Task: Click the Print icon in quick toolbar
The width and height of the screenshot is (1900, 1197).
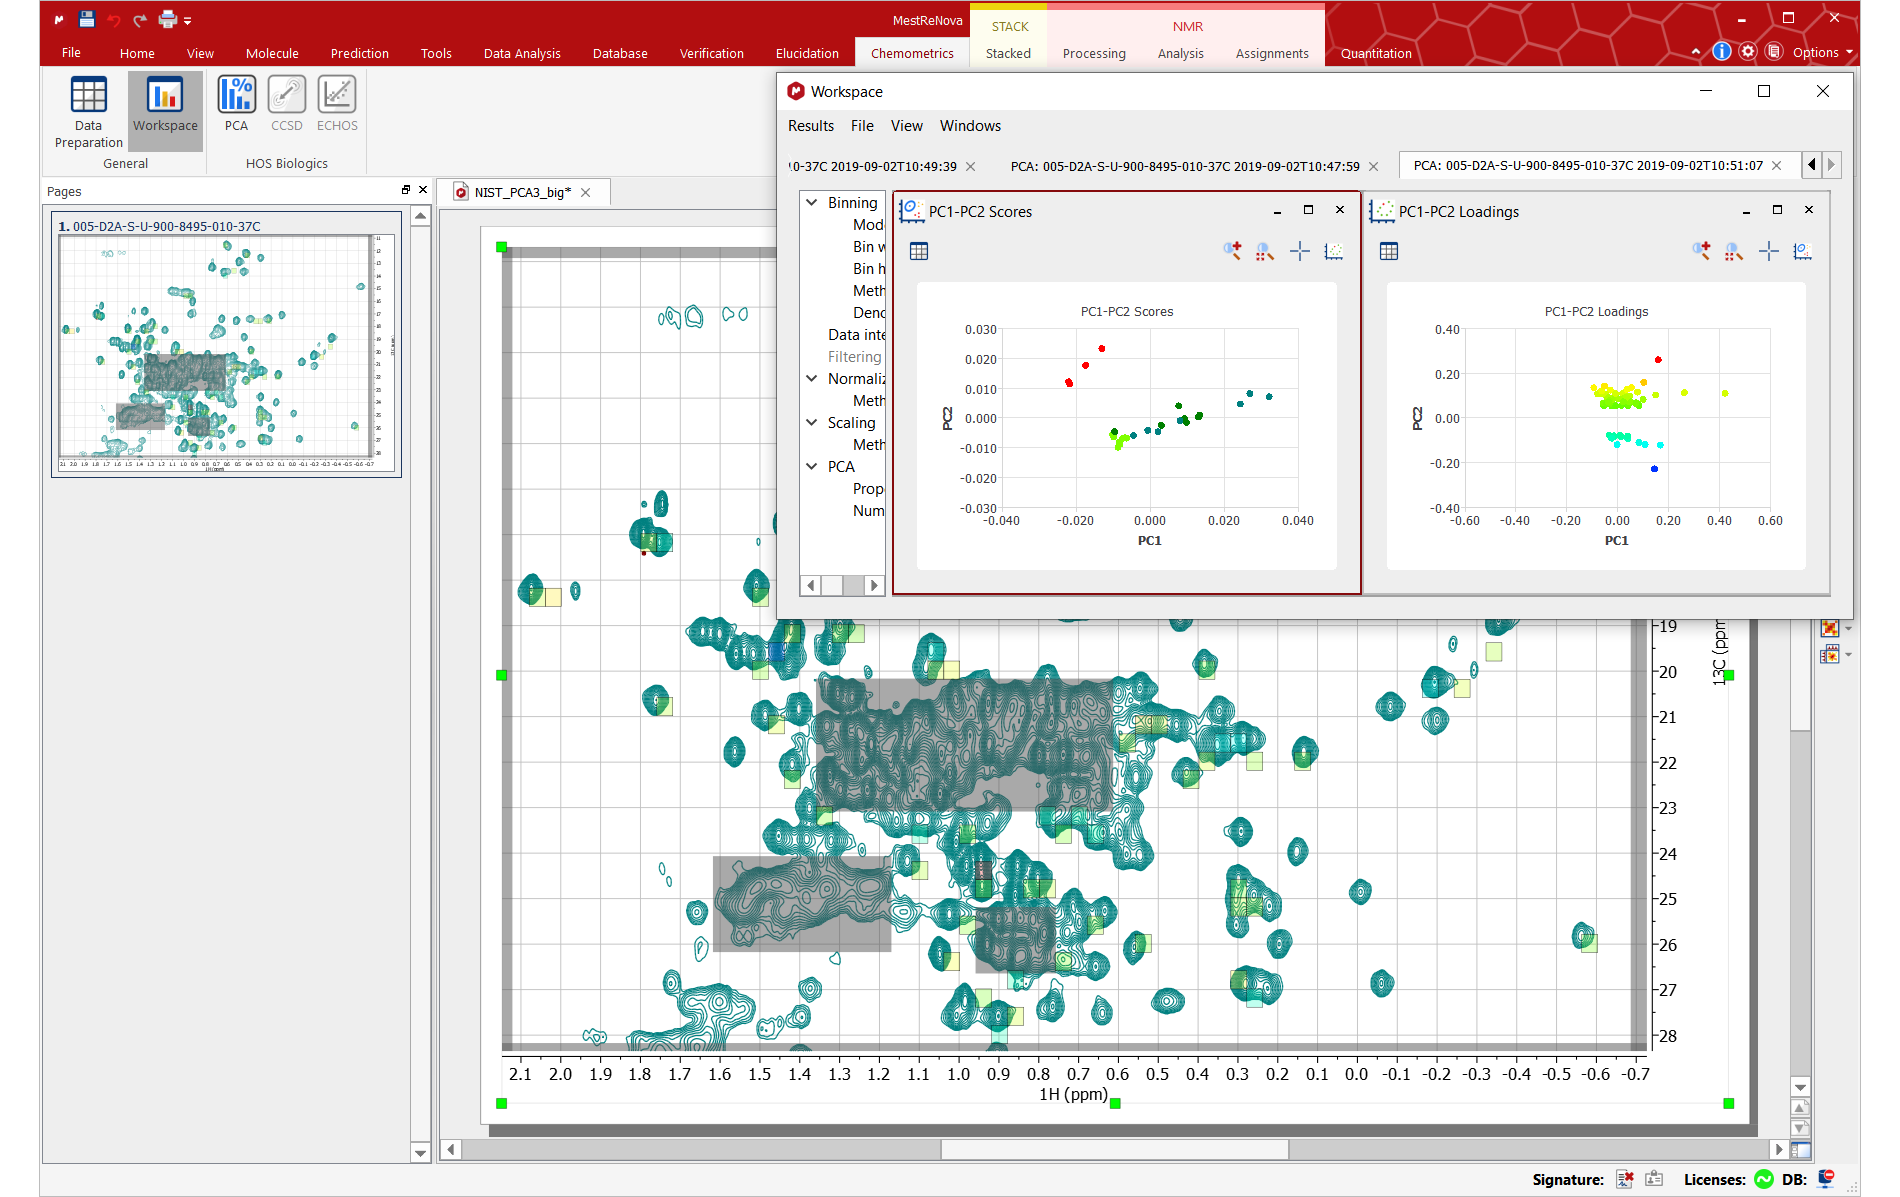Action: click(x=167, y=19)
